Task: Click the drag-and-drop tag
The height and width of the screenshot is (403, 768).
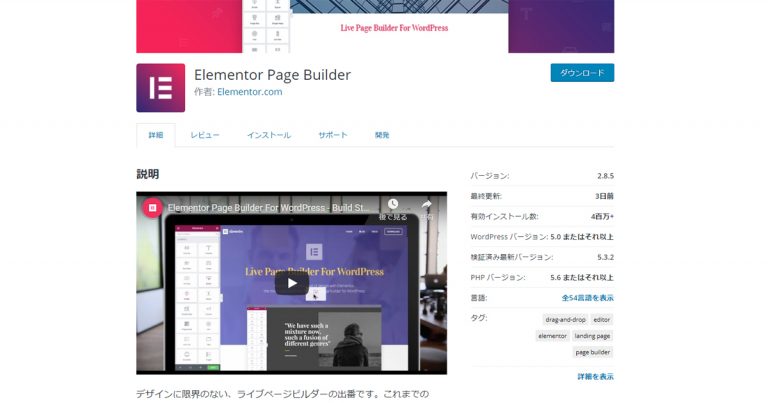Action: coord(563,319)
